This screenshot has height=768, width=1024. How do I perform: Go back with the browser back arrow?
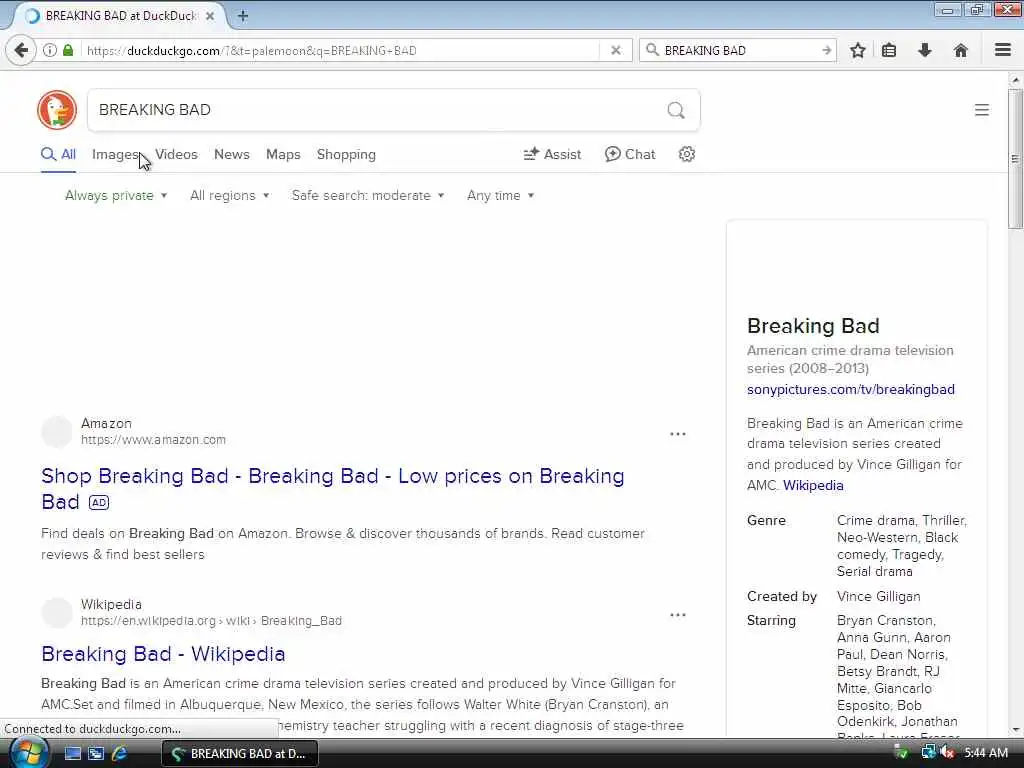pos(22,50)
